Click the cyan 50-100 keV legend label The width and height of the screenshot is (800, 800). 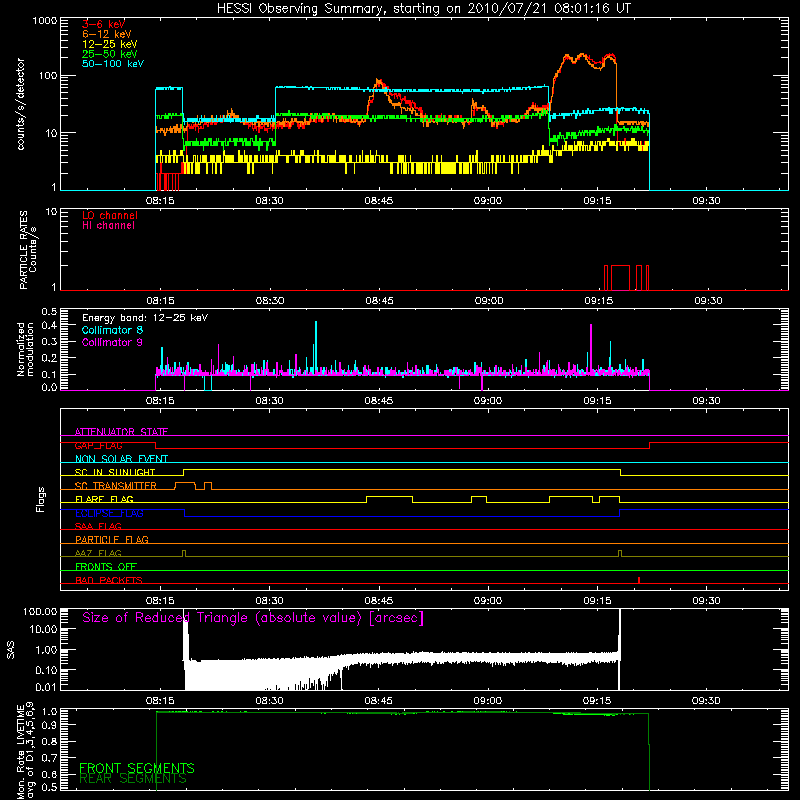113,64
